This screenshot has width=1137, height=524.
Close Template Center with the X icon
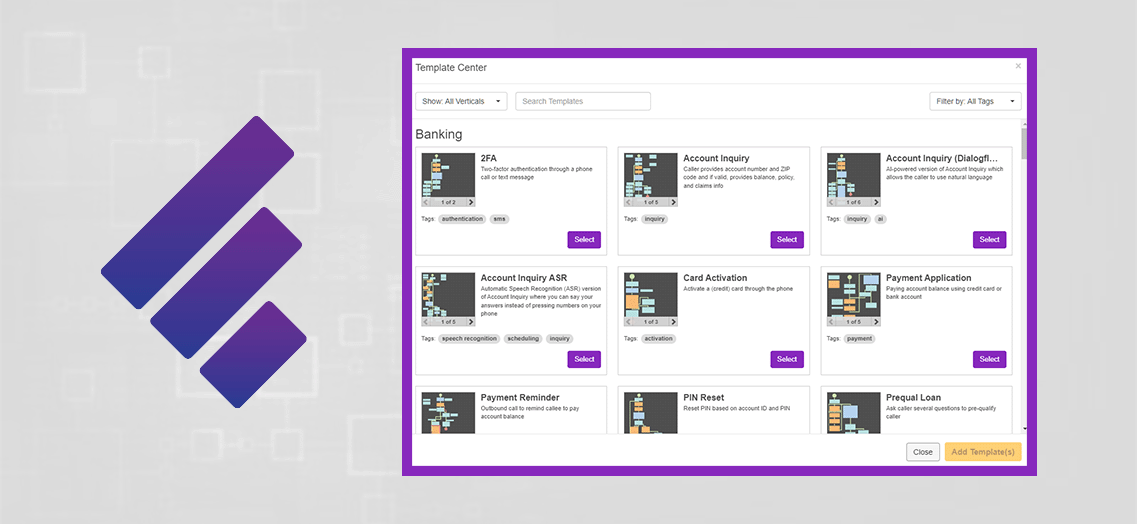tap(1018, 66)
